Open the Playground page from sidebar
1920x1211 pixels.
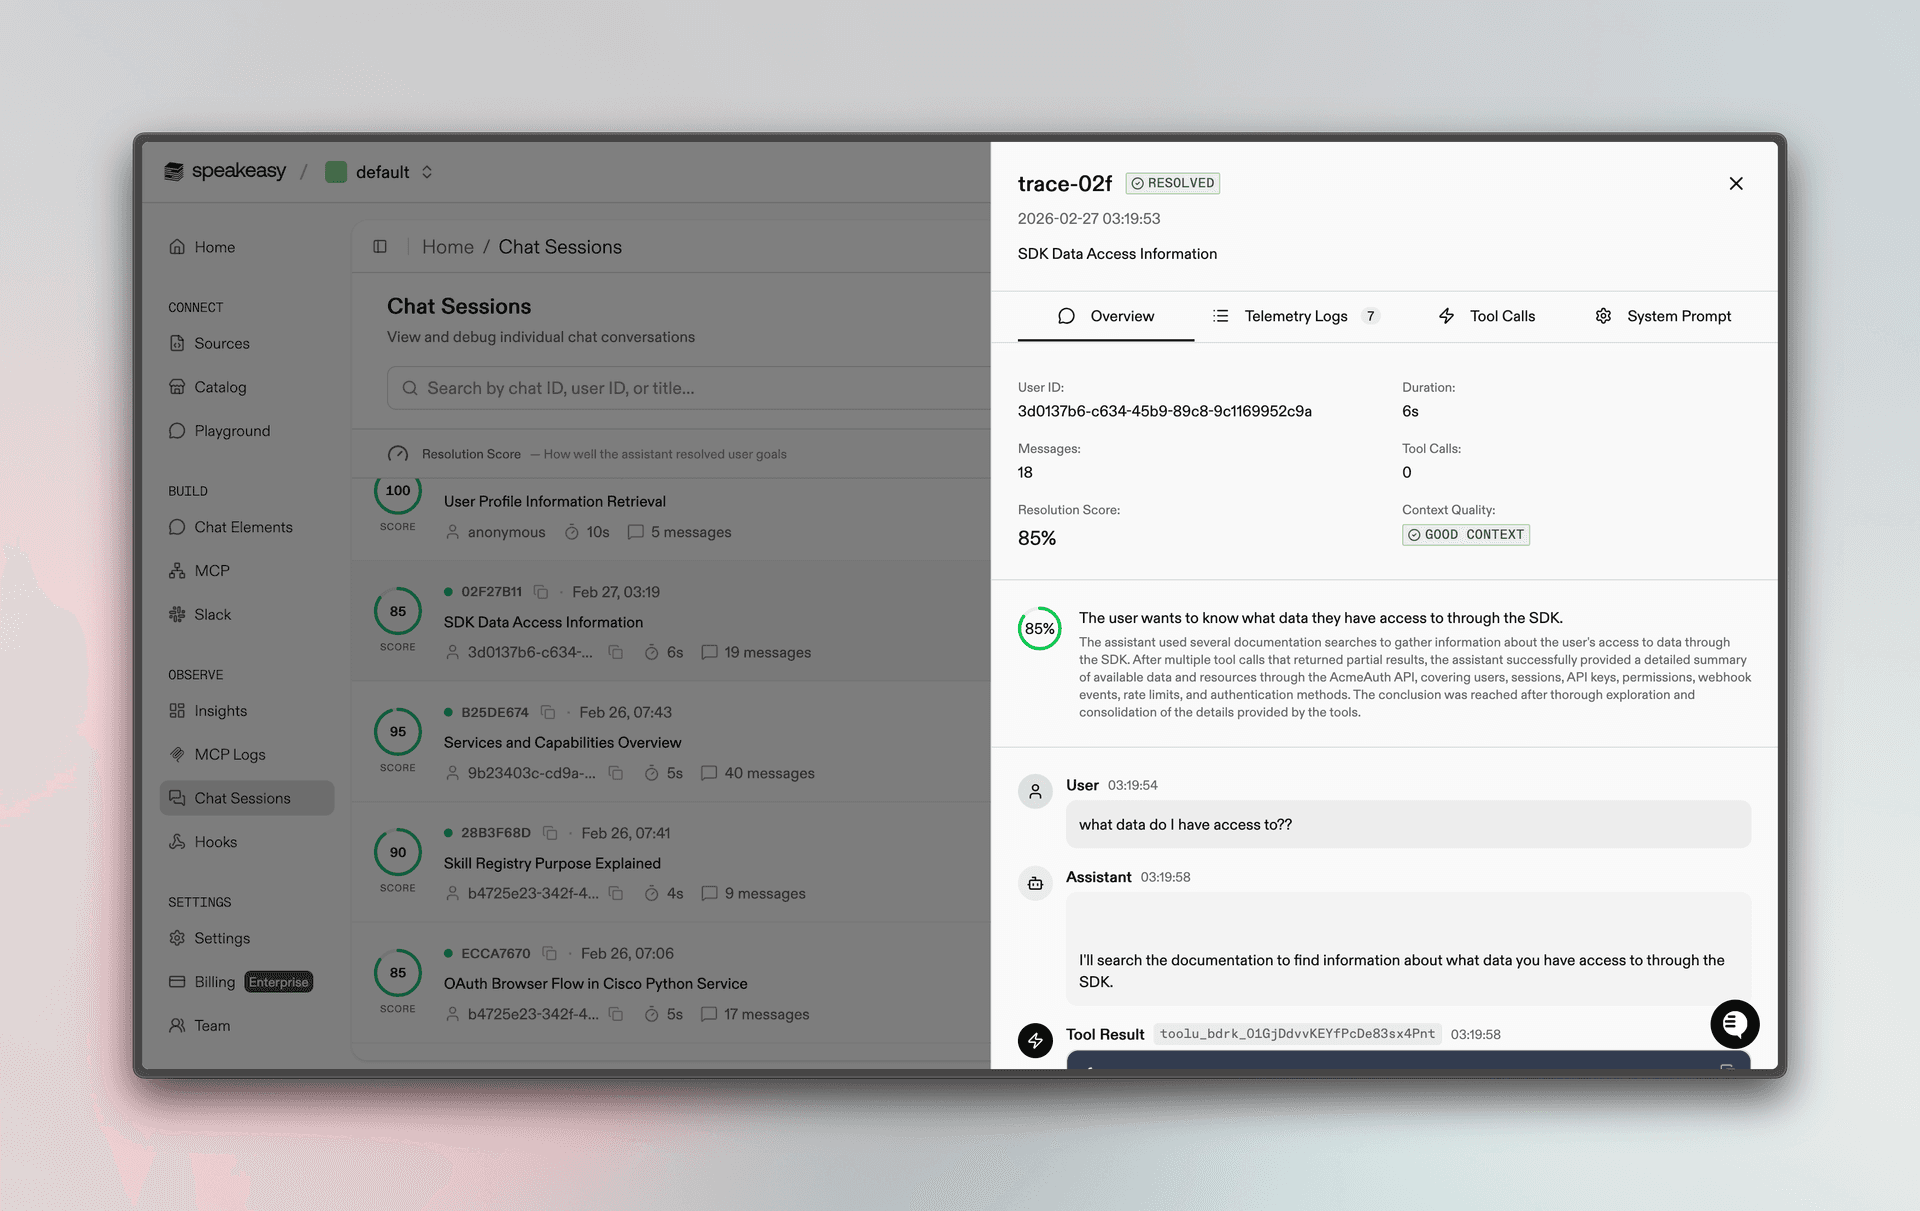[232, 431]
